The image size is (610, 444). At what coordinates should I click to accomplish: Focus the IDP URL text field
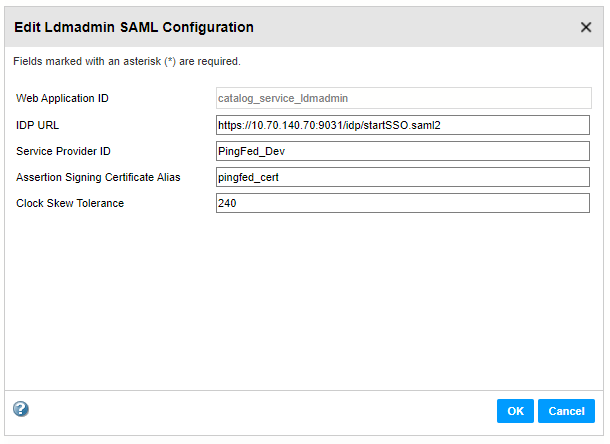click(403, 125)
